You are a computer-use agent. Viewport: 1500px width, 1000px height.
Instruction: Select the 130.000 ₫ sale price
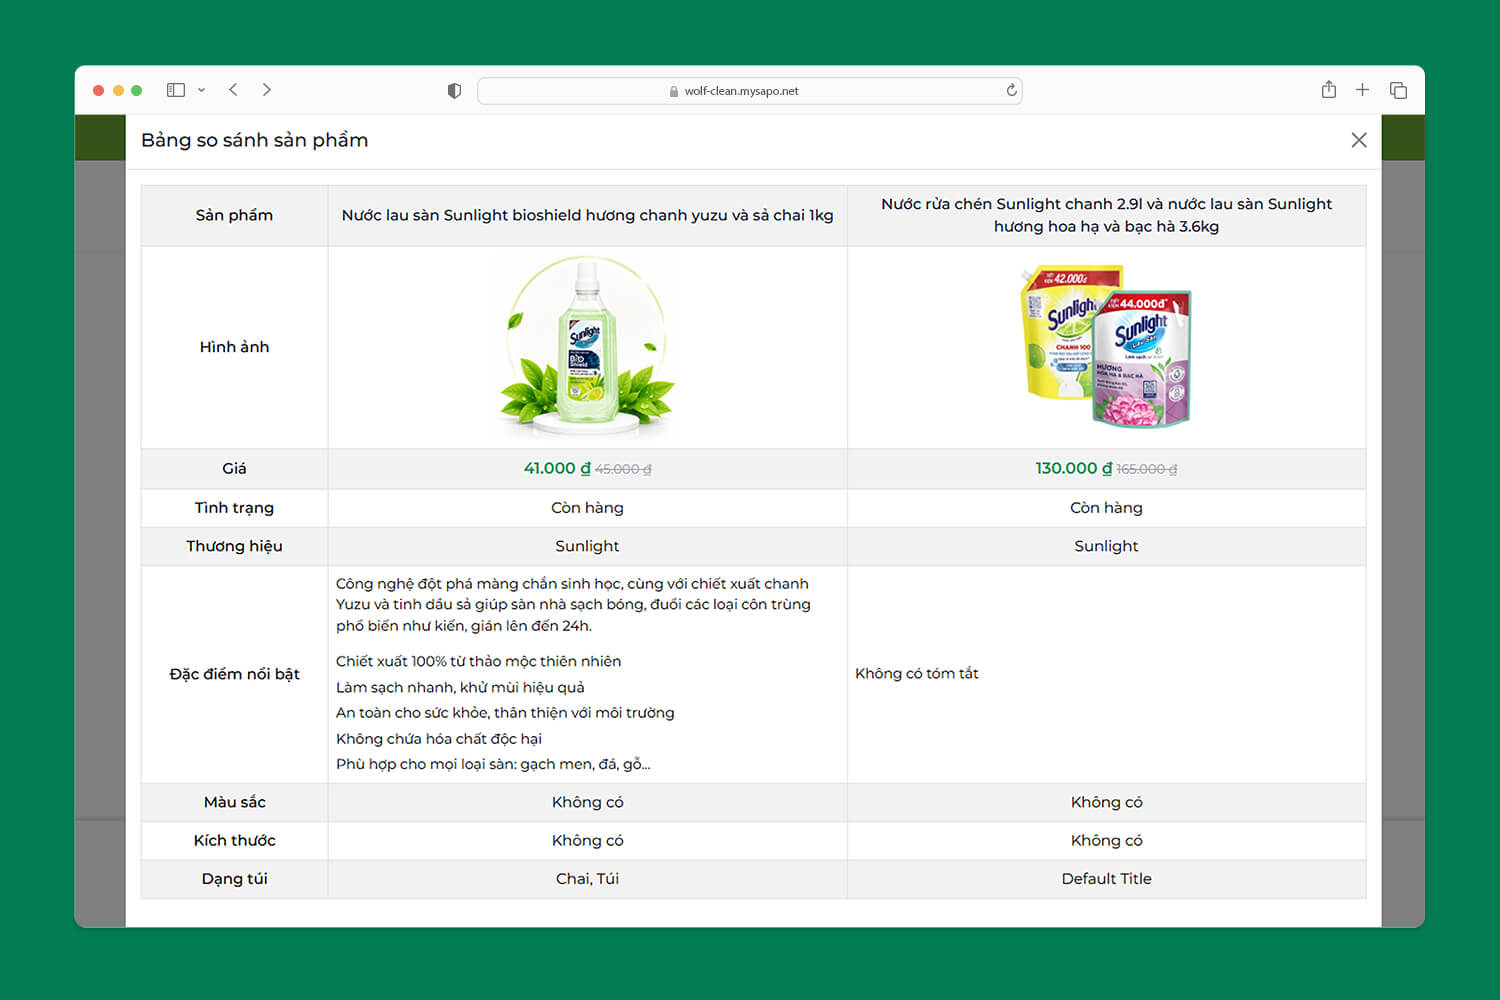click(x=1073, y=468)
